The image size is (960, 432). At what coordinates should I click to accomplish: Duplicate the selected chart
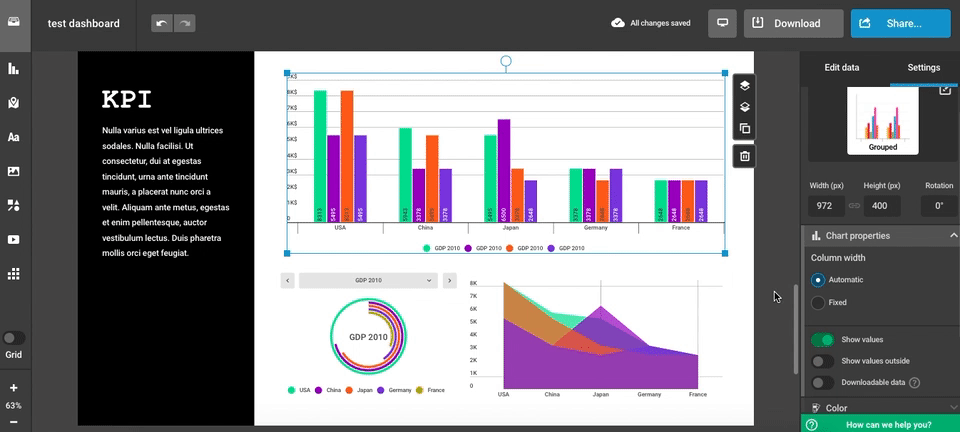coord(745,129)
